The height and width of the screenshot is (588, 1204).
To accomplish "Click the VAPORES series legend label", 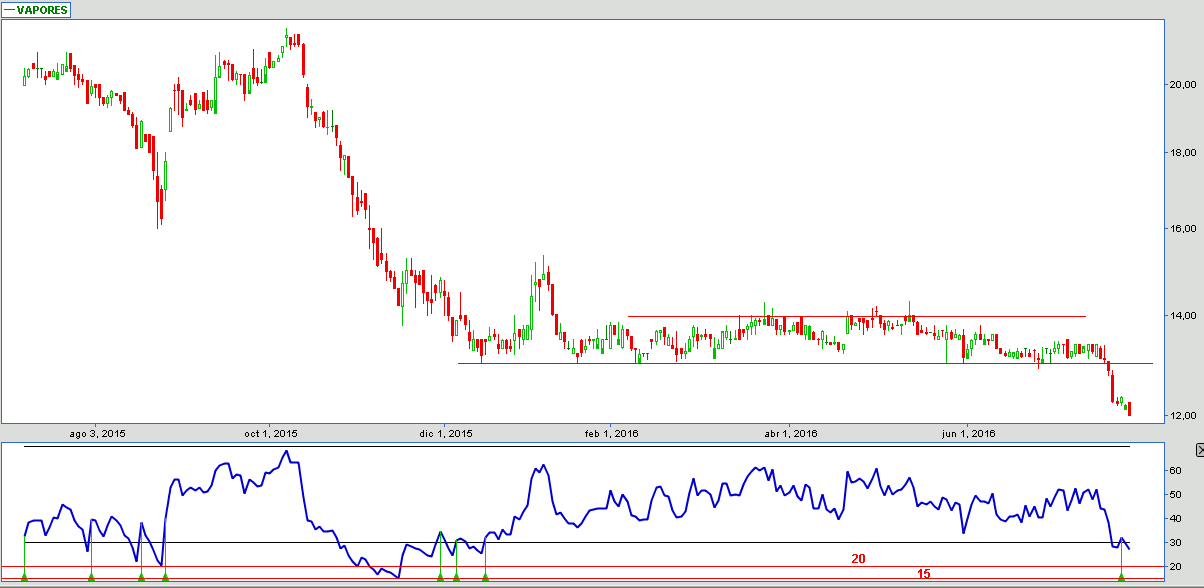I will [36, 9].
